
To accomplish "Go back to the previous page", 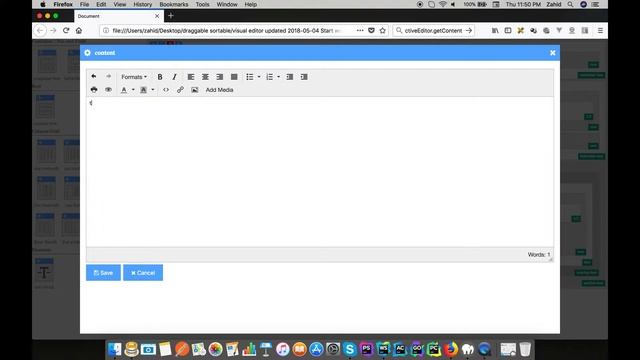I will [40, 30].
